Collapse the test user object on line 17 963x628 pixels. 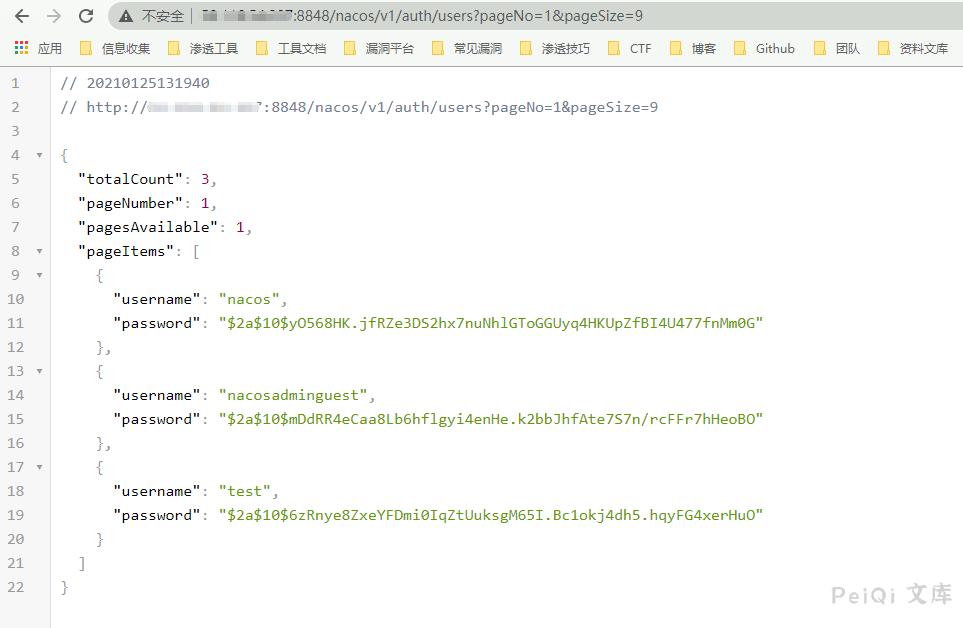point(39,467)
